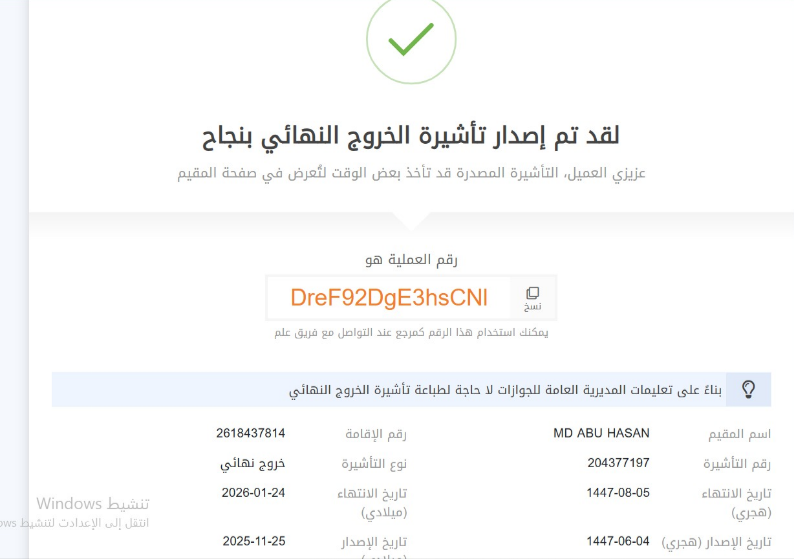Screen dimensions: 794x559
Task: Click the Gregorian issue date 2025-11-25
Action: tap(253, 541)
